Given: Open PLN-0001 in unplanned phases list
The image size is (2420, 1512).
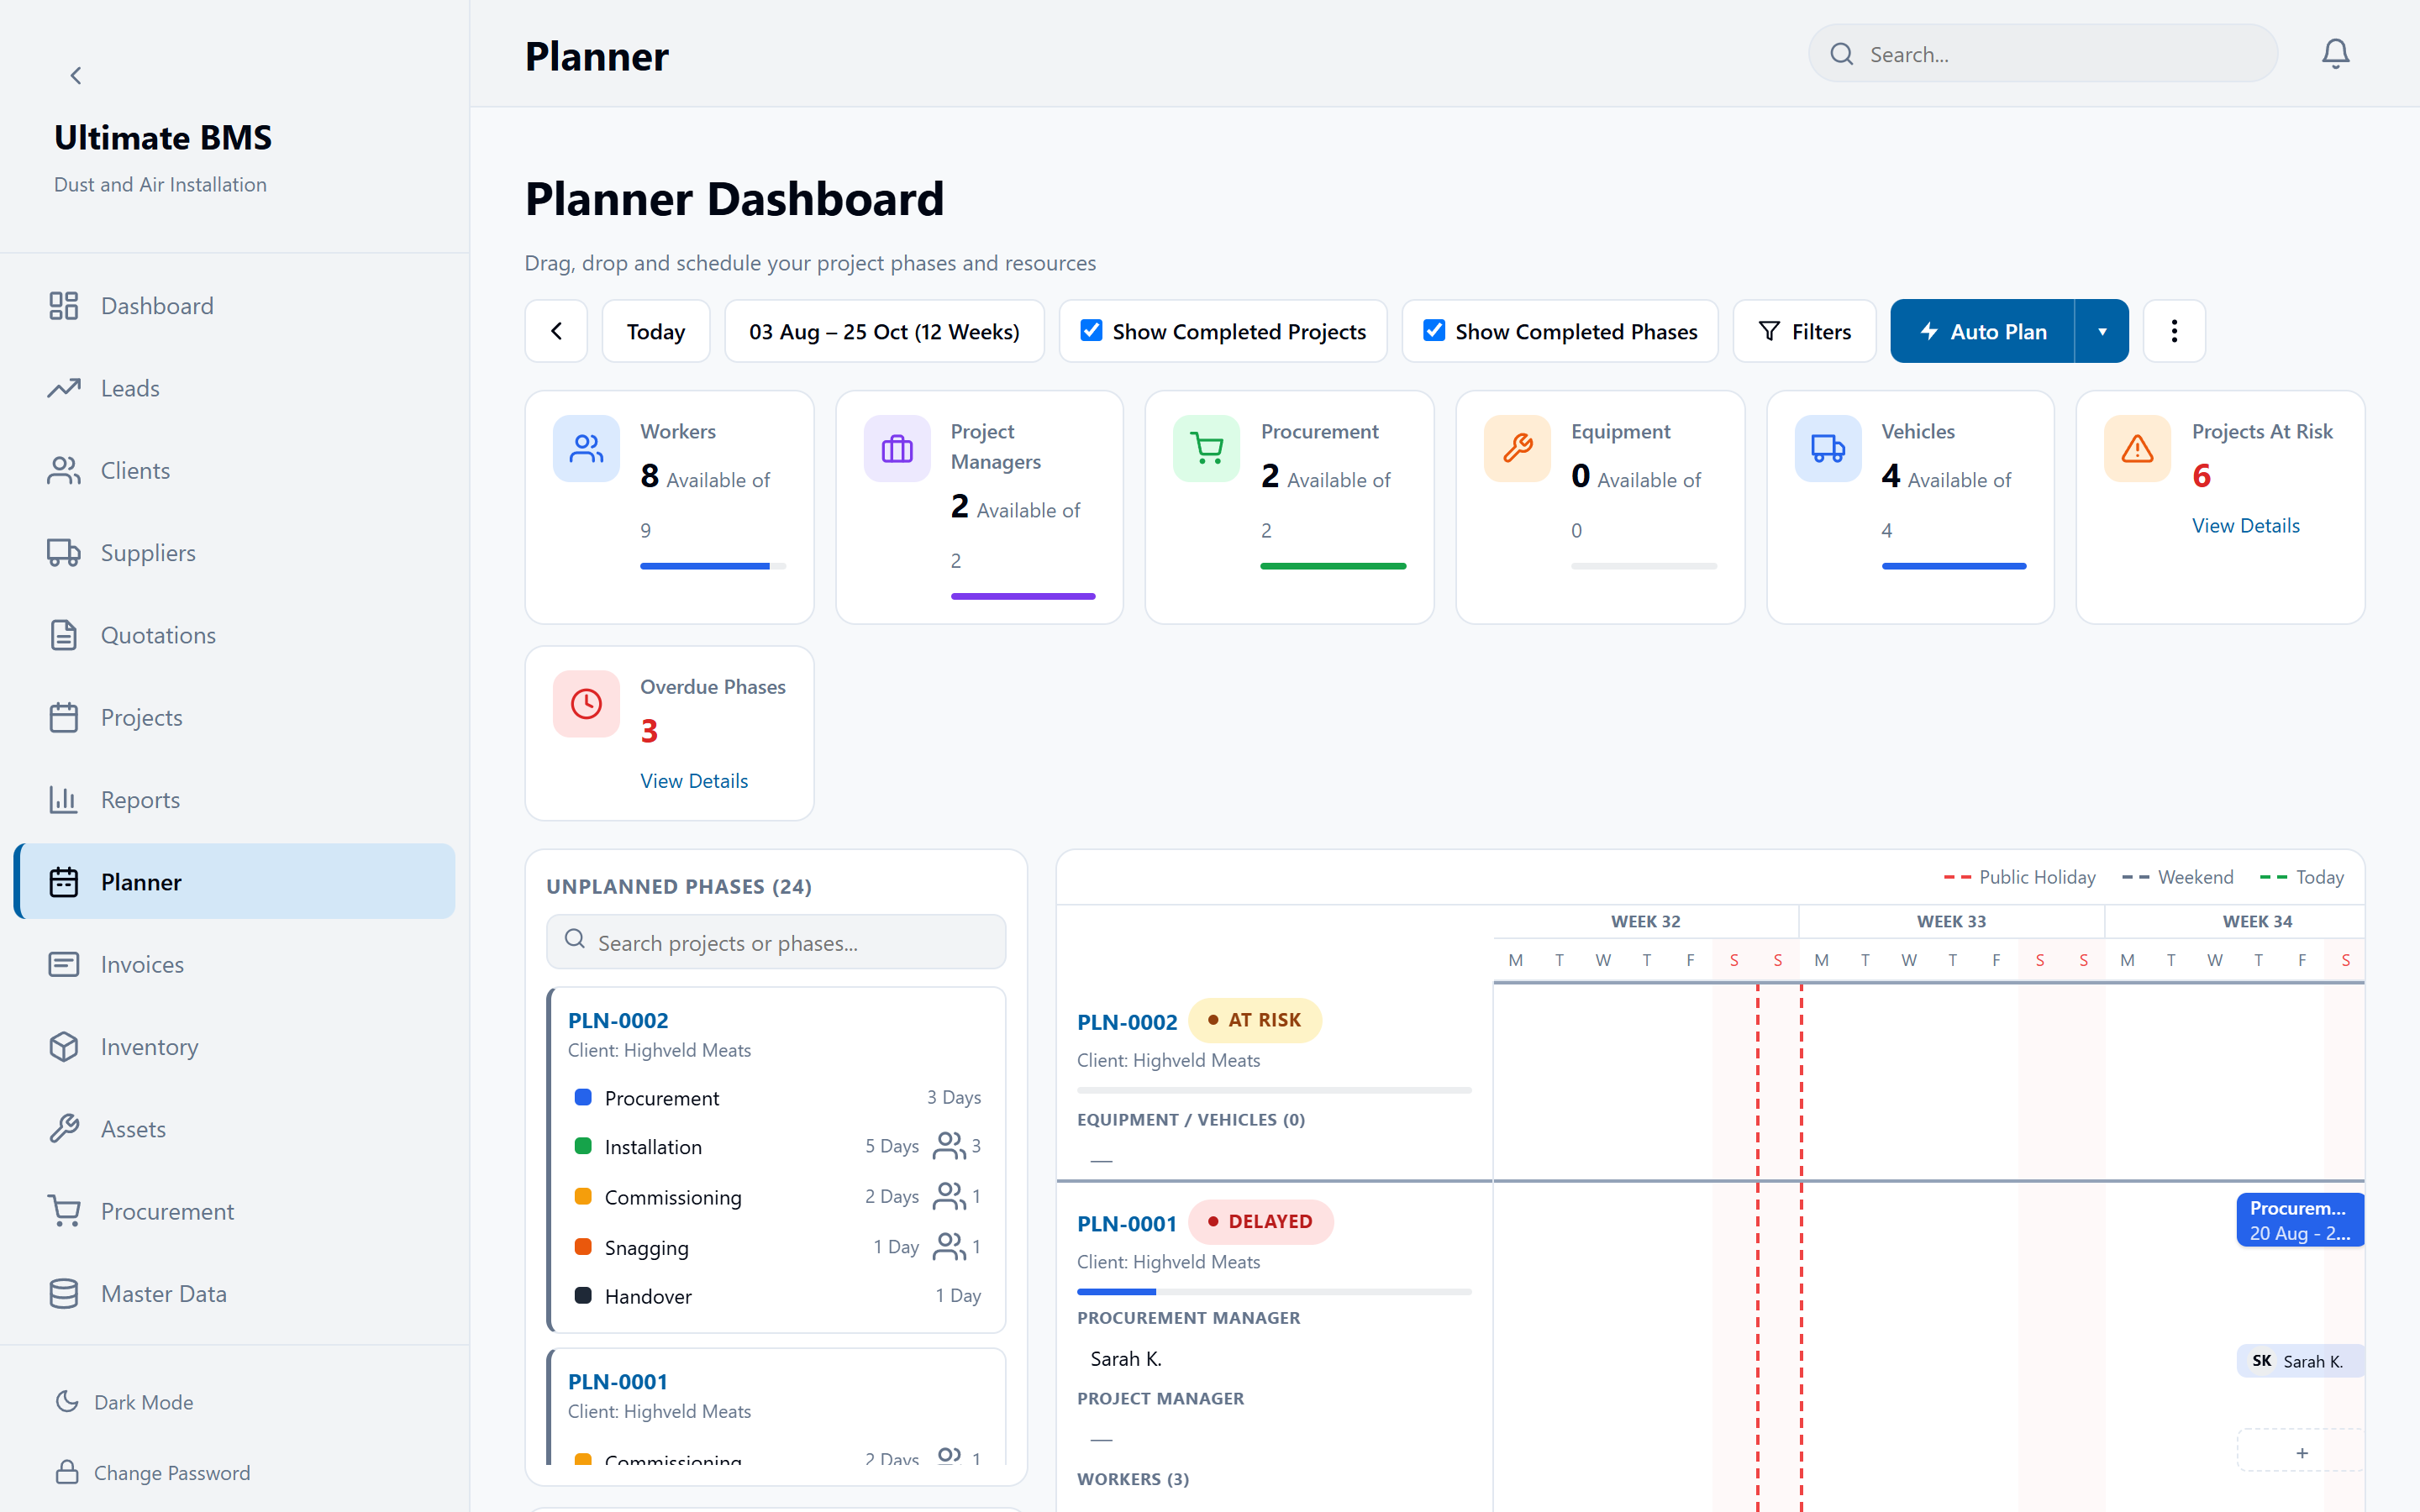Looking at the screenshot, I should 618,1381.
